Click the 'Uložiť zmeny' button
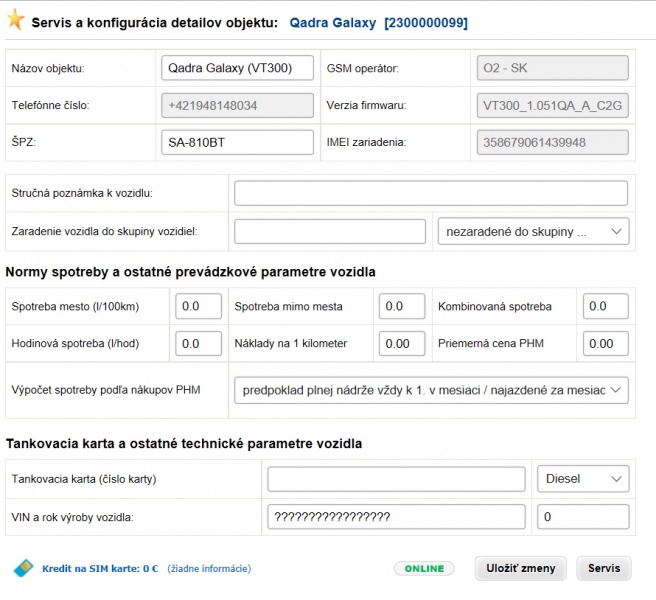656x600 pixels. click(x=520, y=568)
